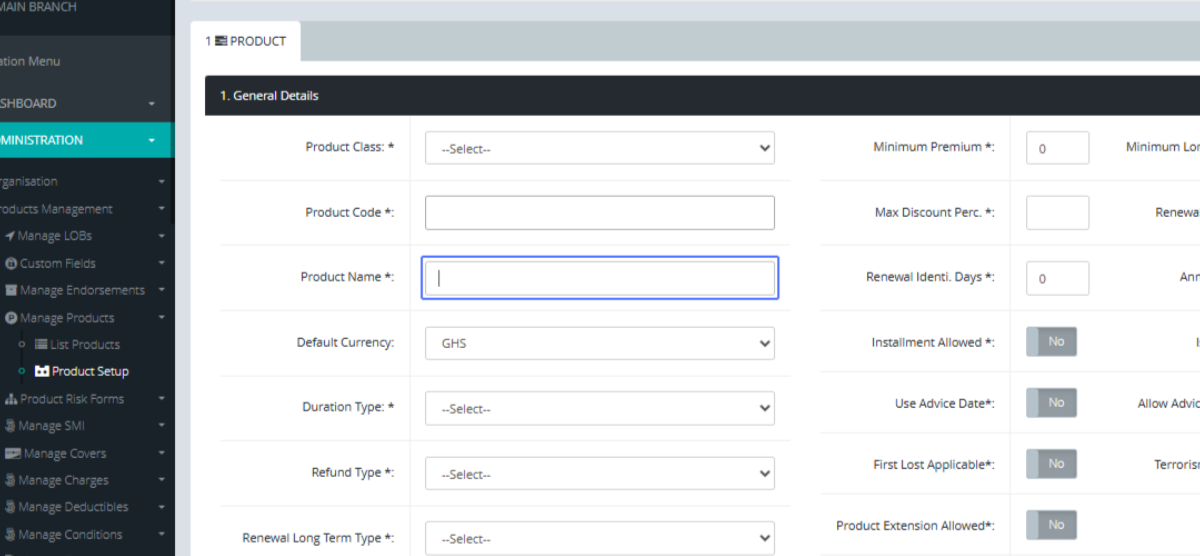Toggle the Installment Allowed switch
Image resolution: width=1200 pixels, height=556 pixels.
coord(1051,342)
